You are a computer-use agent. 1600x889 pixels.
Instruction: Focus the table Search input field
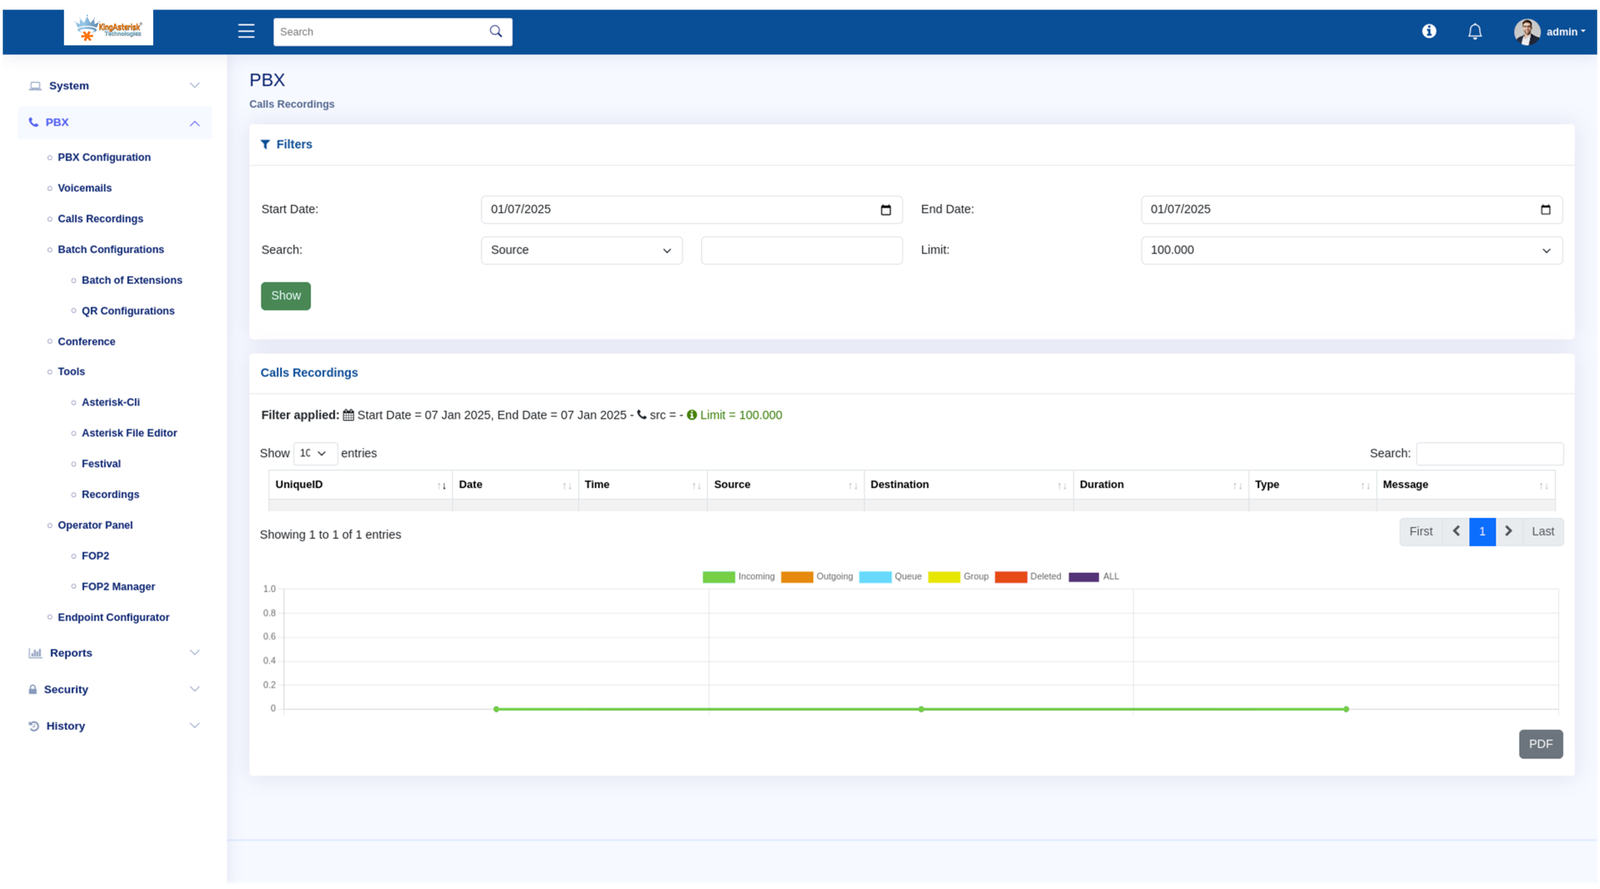coord(1489,454)
